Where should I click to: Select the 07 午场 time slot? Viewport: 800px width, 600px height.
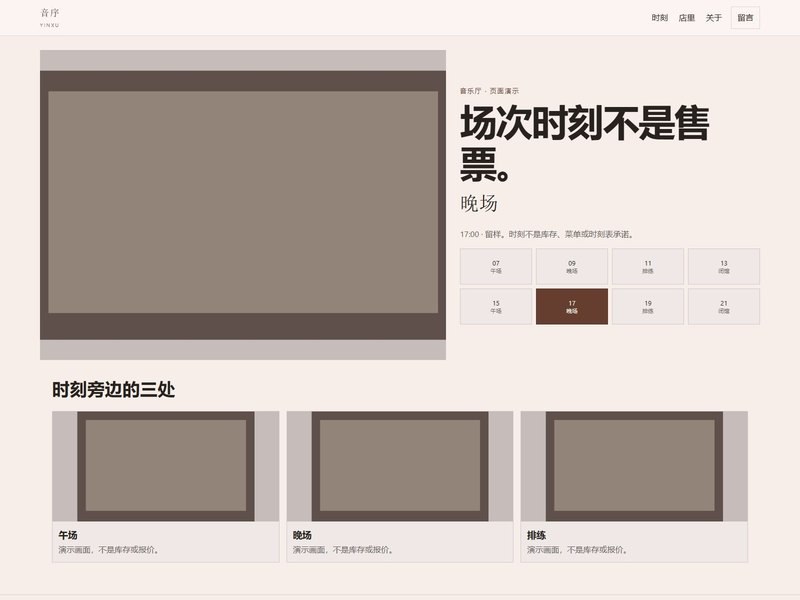pyautogui.click(x=496, y=266)
